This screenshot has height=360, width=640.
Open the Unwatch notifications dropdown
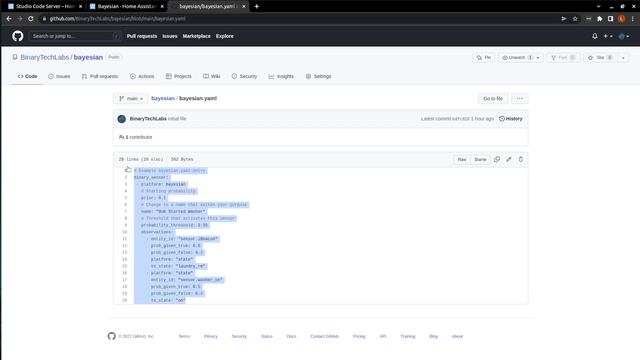(x=520, y=58)
